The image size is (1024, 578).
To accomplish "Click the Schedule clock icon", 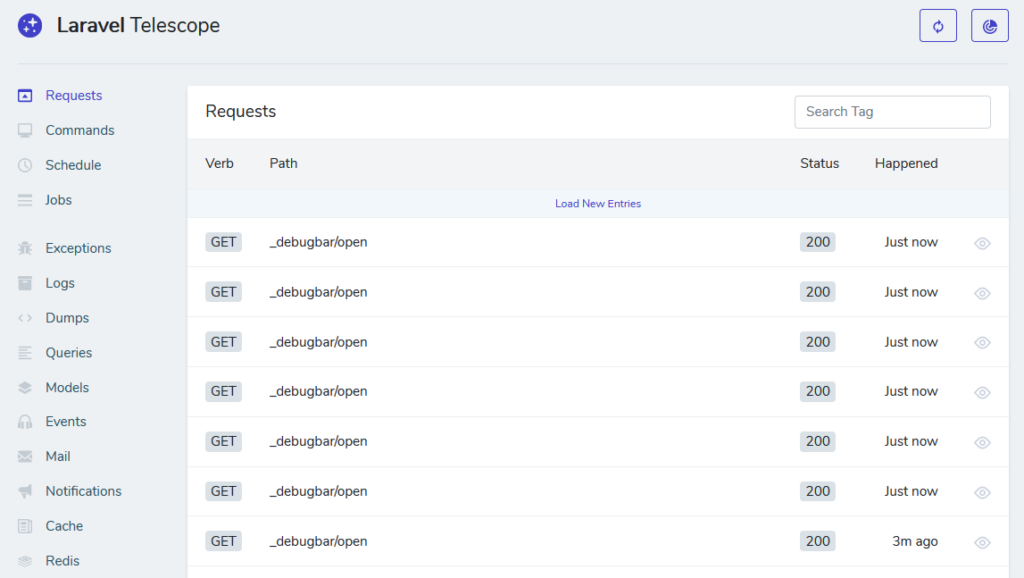I will coord(25,165).
